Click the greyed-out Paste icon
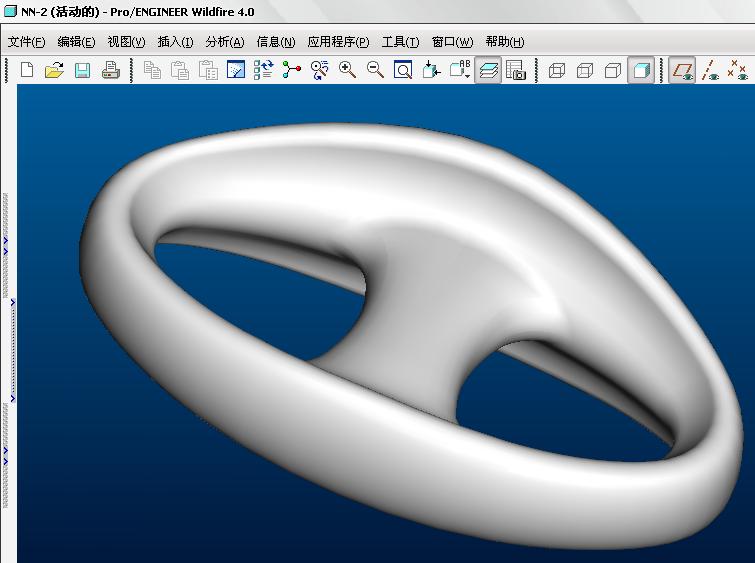 pyautogui.click(x=180, y=70)
